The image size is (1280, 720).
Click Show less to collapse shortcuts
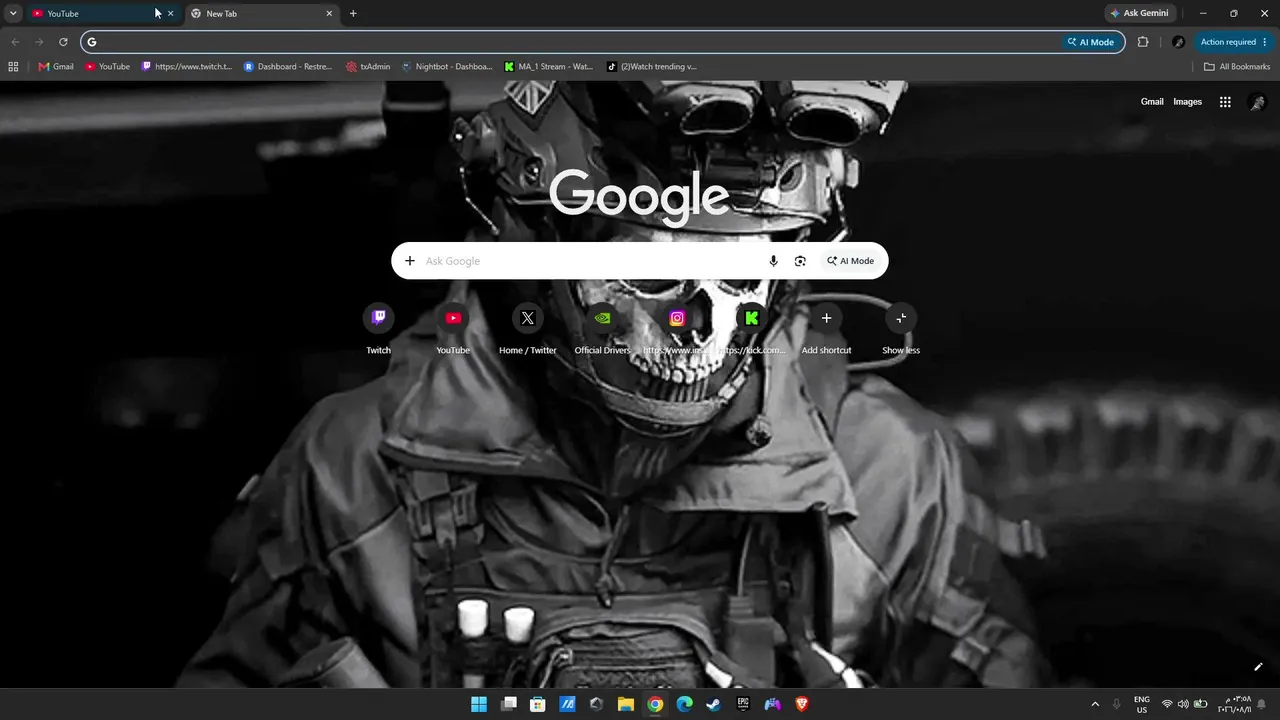pyautogui.click(x=901, y=330)
